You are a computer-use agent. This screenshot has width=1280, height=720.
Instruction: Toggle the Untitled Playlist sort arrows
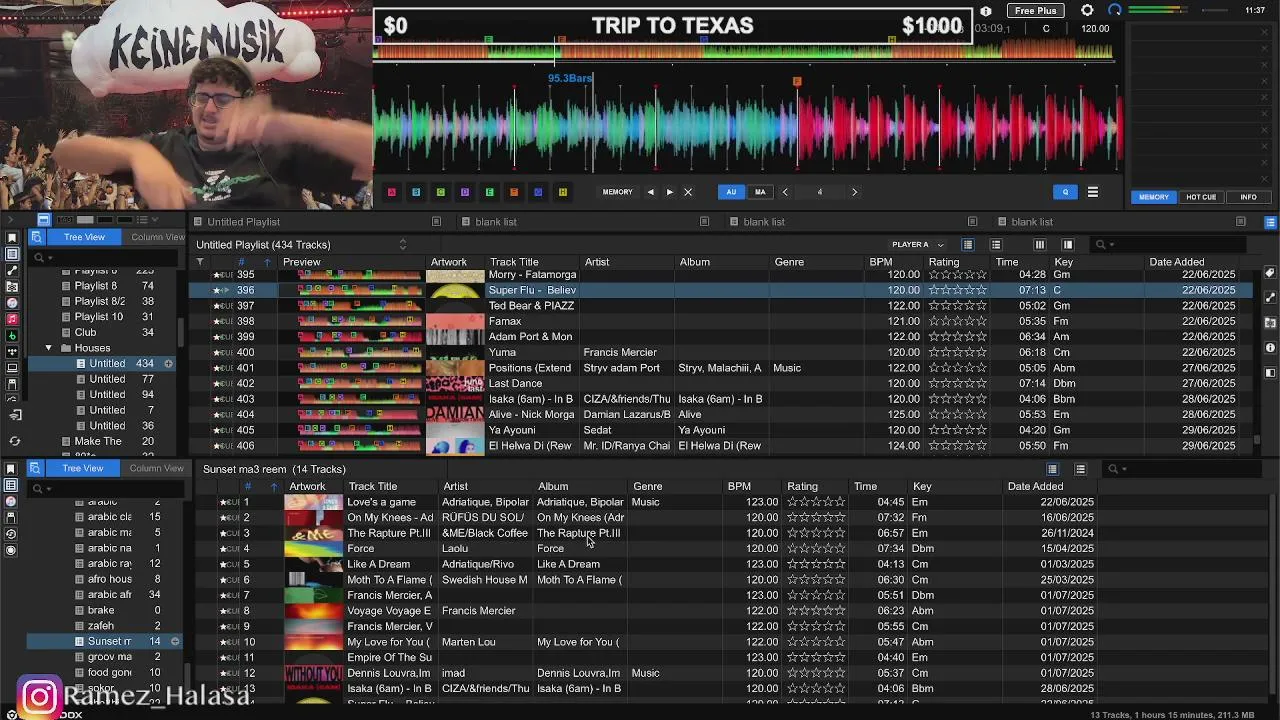click(x=403, y=245)
